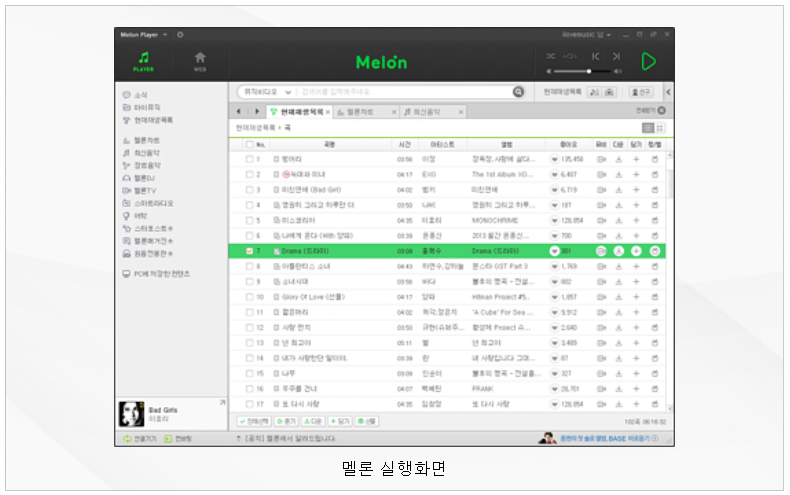
Task: Open the 친구 friends button
Action: (x=641, y=92)
